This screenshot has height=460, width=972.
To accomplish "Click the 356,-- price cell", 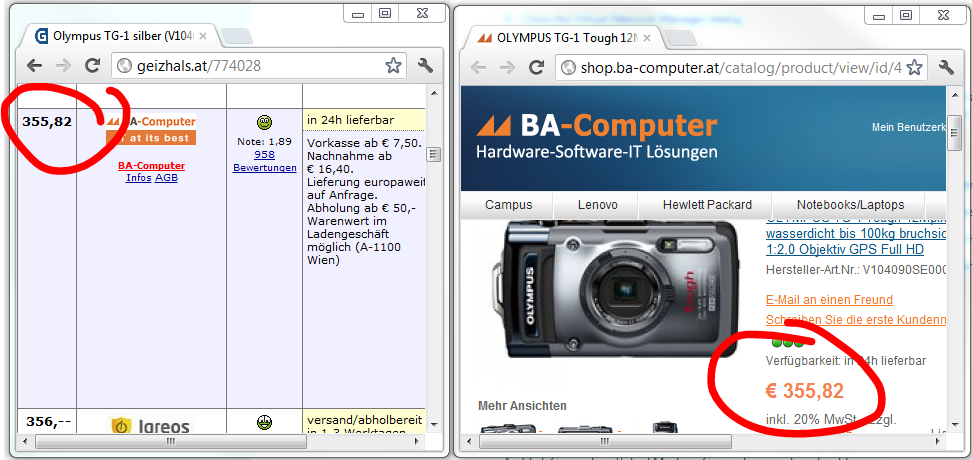I will [48, 422].
